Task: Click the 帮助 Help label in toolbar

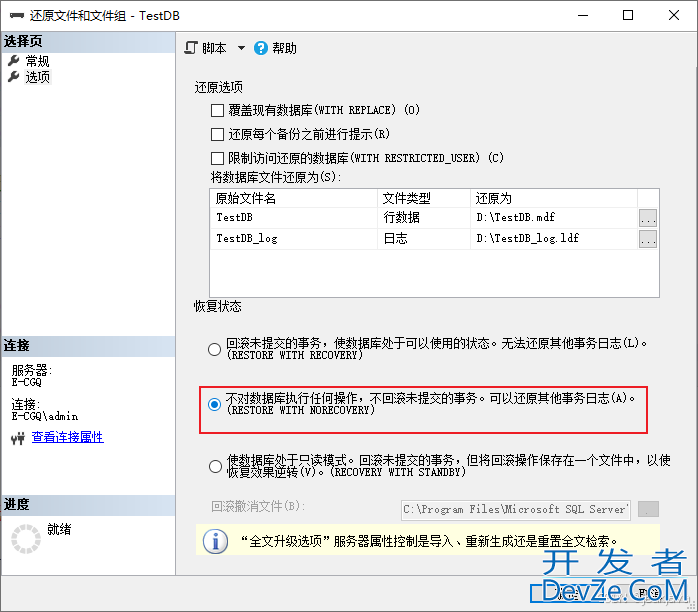Action: click(x=284, y=48)
